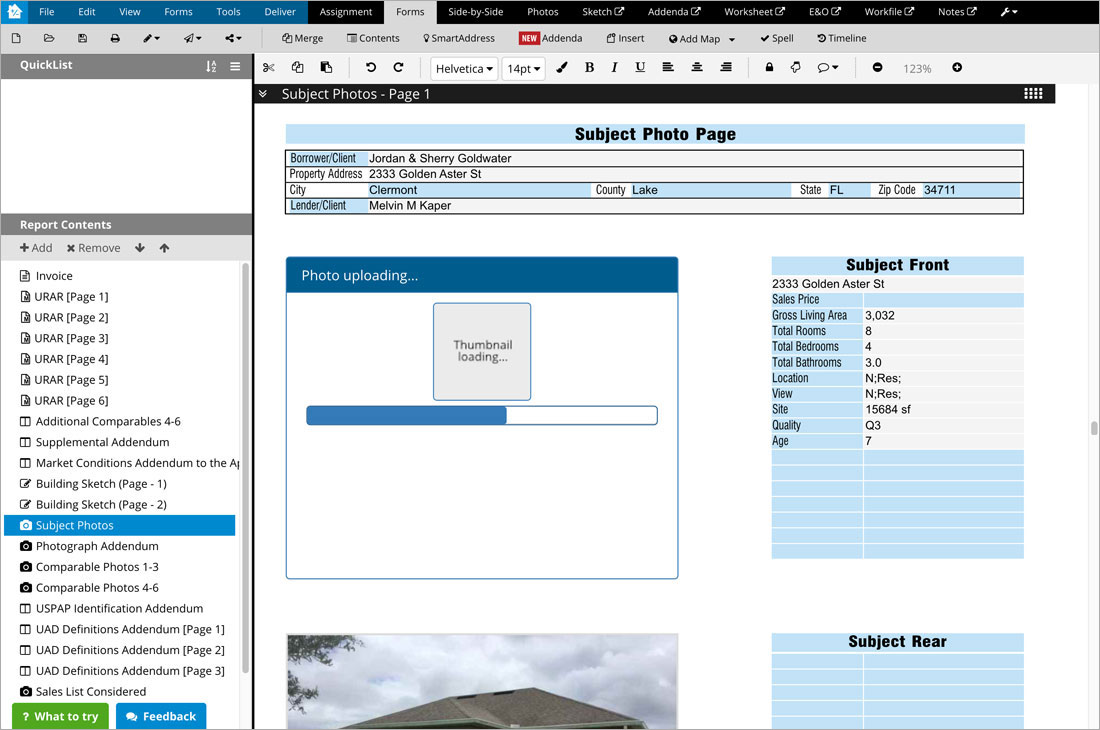Run the Spell check tool
Screen dimensions: 1100x730
pos(776,38)
